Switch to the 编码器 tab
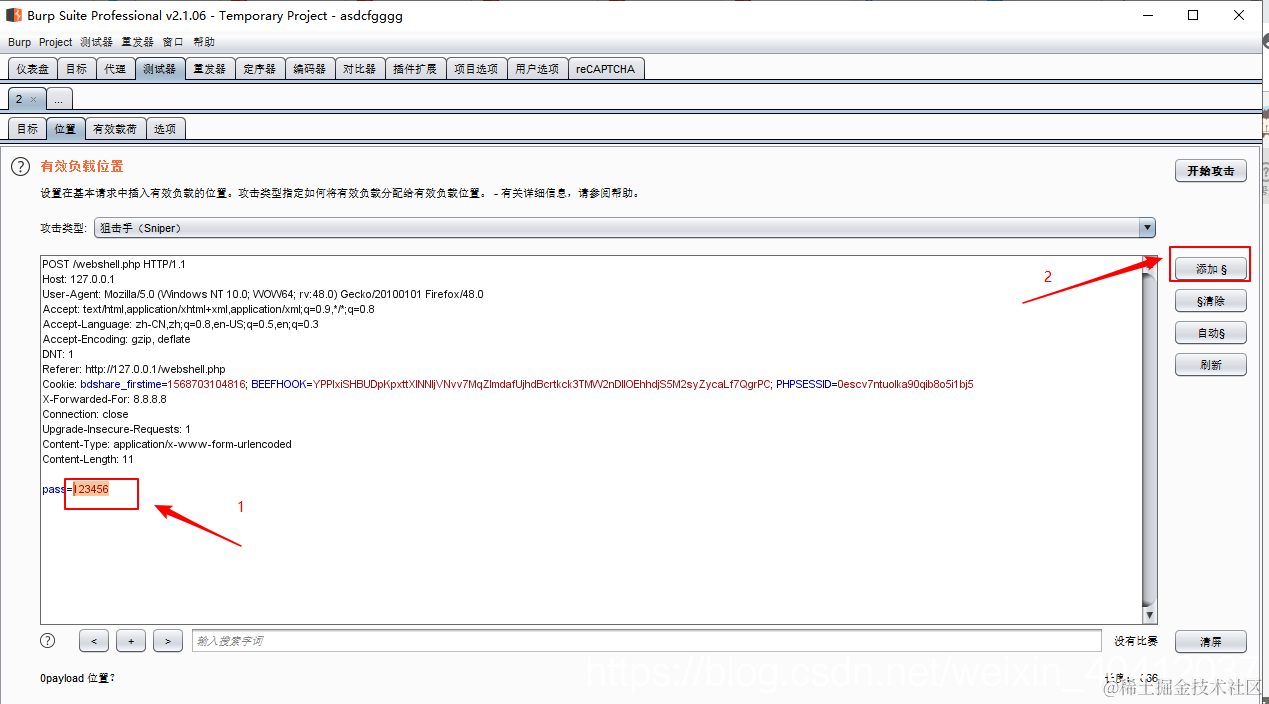The image size is (1269, 704). click(310, 69)
